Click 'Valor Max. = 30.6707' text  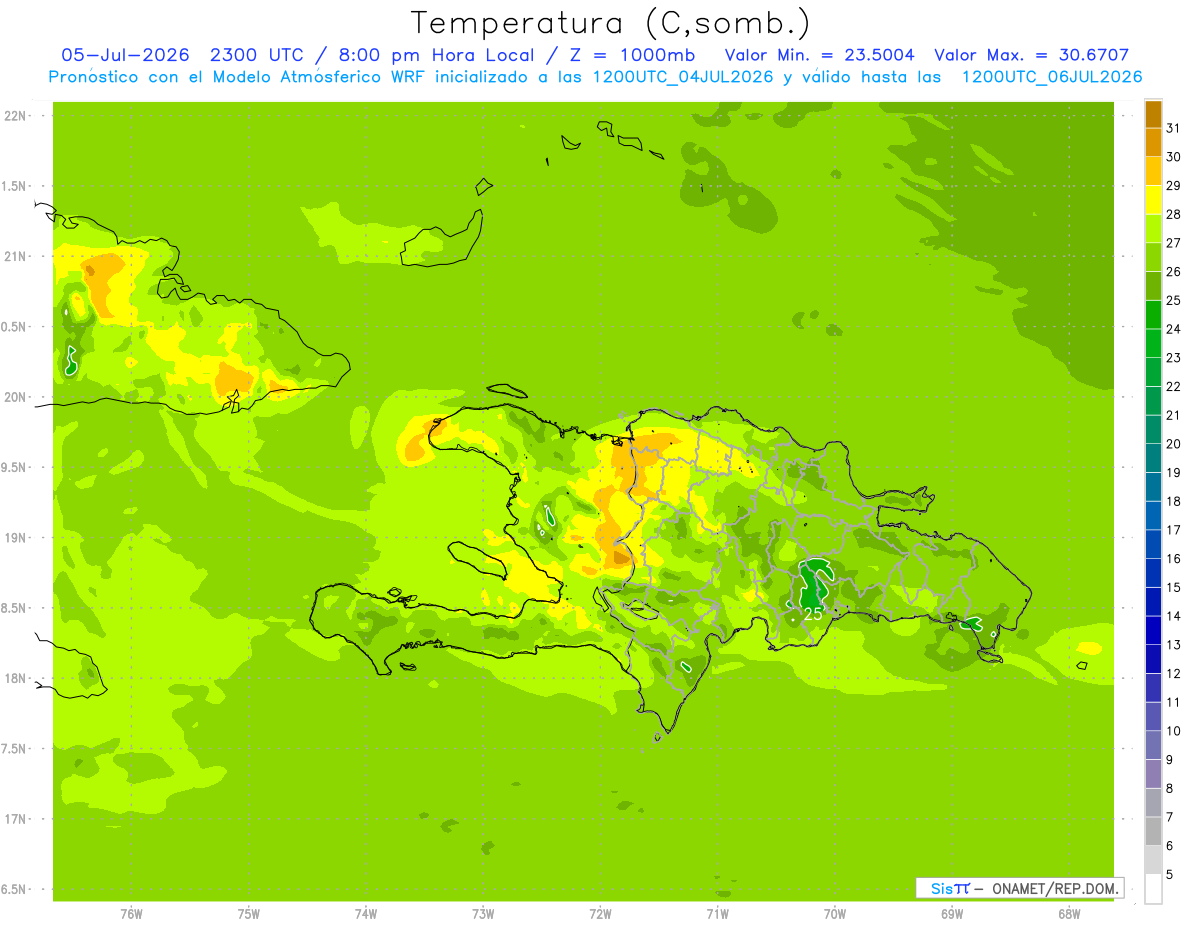tap(1031, 55)
